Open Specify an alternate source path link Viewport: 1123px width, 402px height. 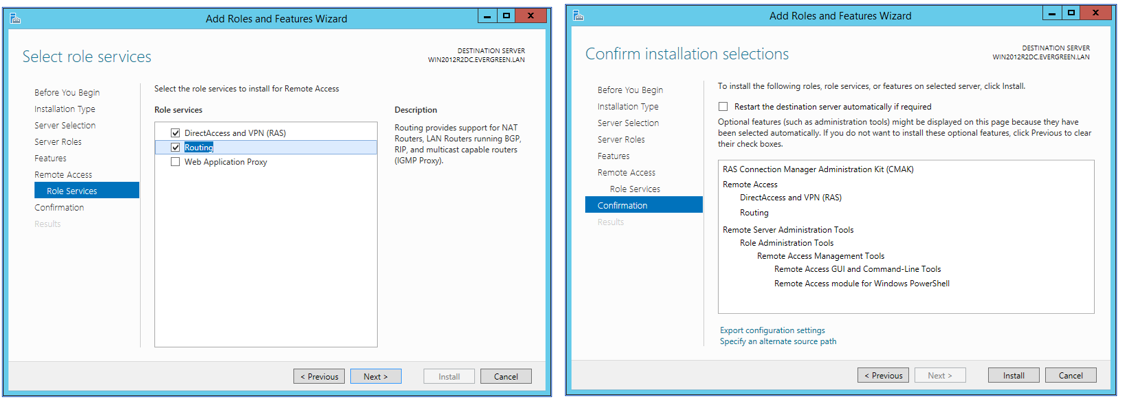pos(778,342)
